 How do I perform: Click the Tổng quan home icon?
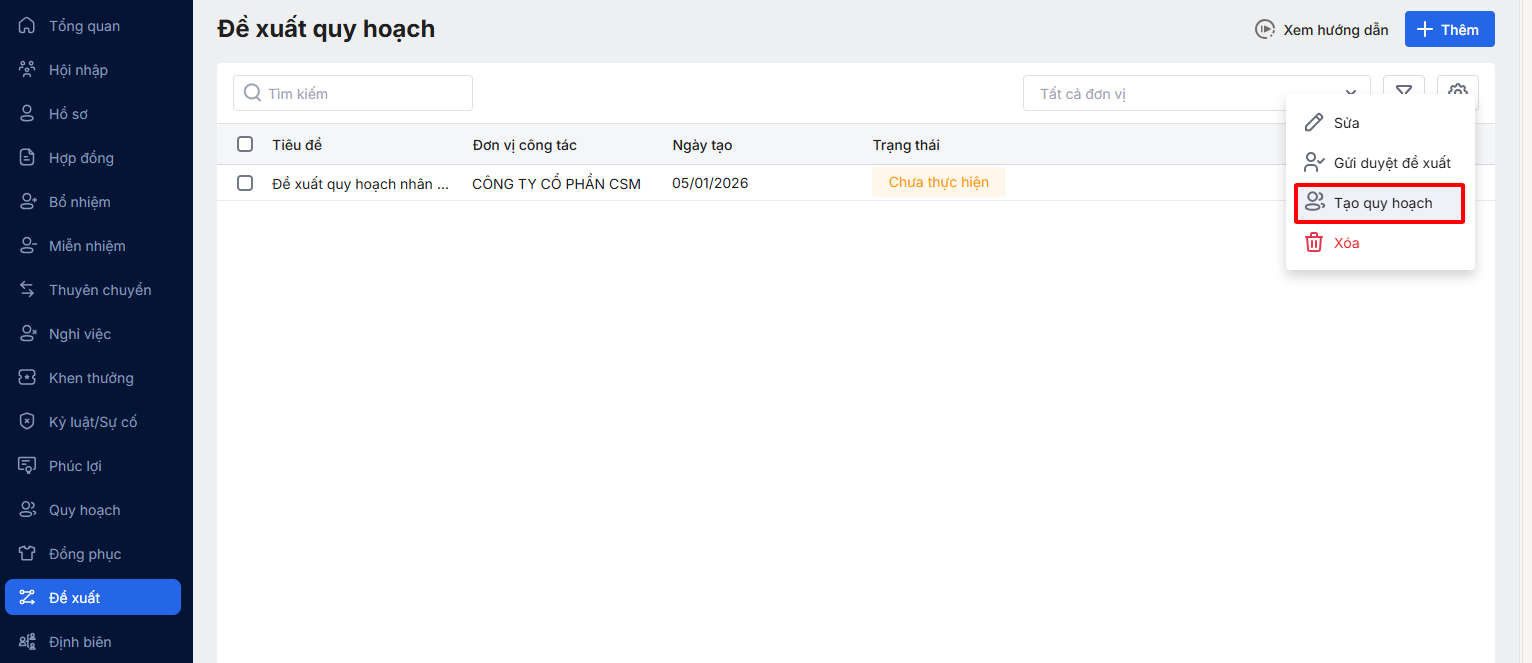pyautogui.click(x=28, y=26)
